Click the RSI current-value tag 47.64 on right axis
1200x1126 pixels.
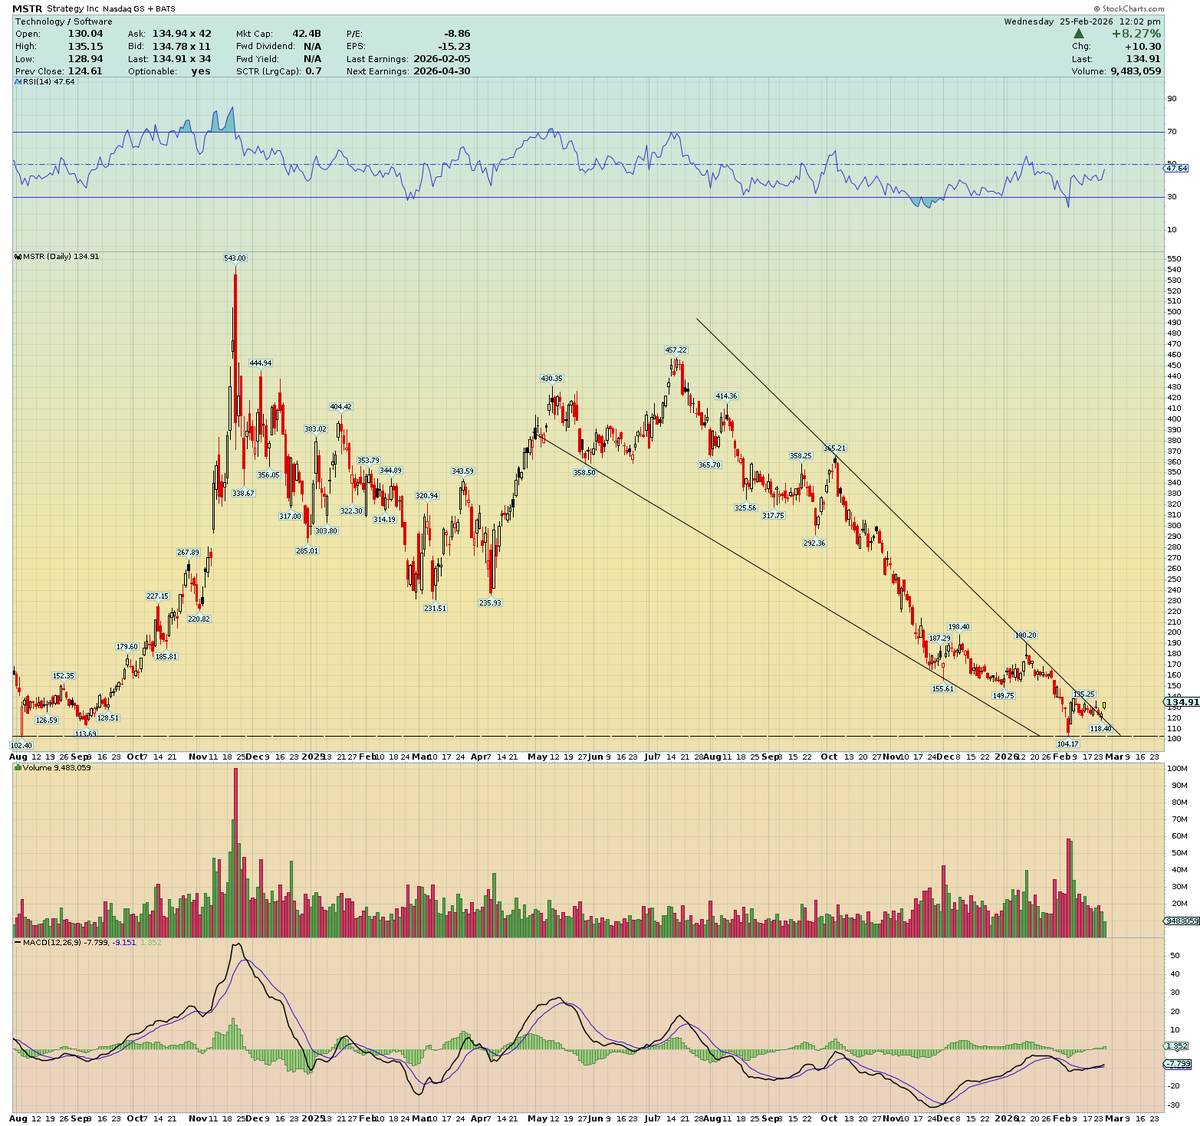pos(1178,168)
